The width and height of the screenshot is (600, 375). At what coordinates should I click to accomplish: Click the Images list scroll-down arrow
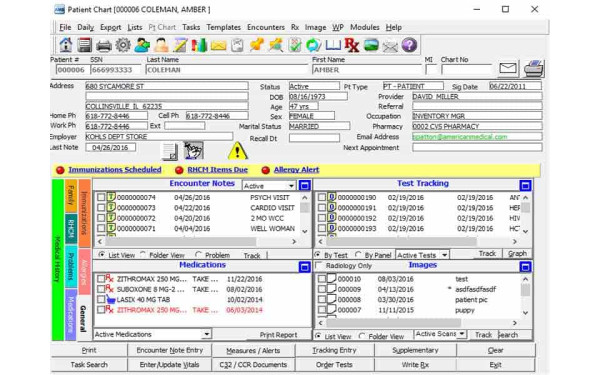click(x=525, y=313)
